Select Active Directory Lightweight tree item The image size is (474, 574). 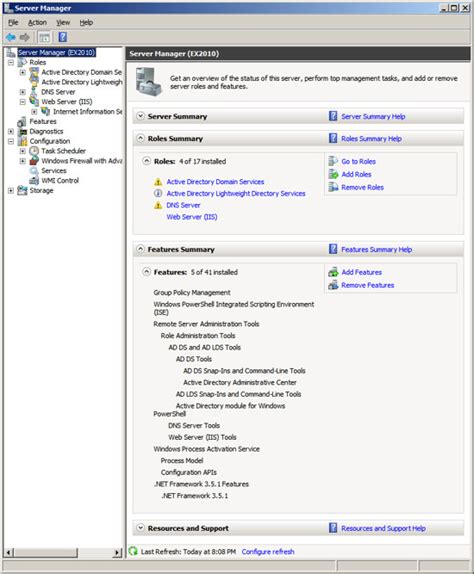(82, 82)
